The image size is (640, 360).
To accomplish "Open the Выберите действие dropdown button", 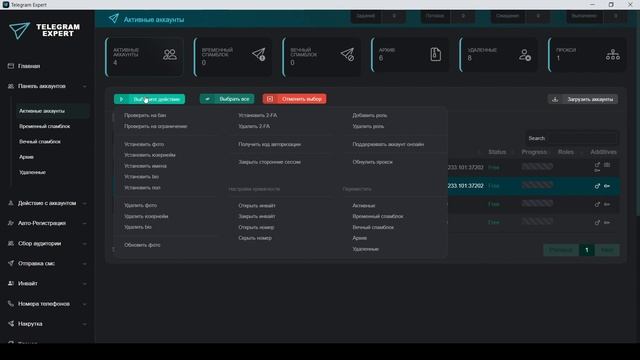I will click(x=149, y=99).
